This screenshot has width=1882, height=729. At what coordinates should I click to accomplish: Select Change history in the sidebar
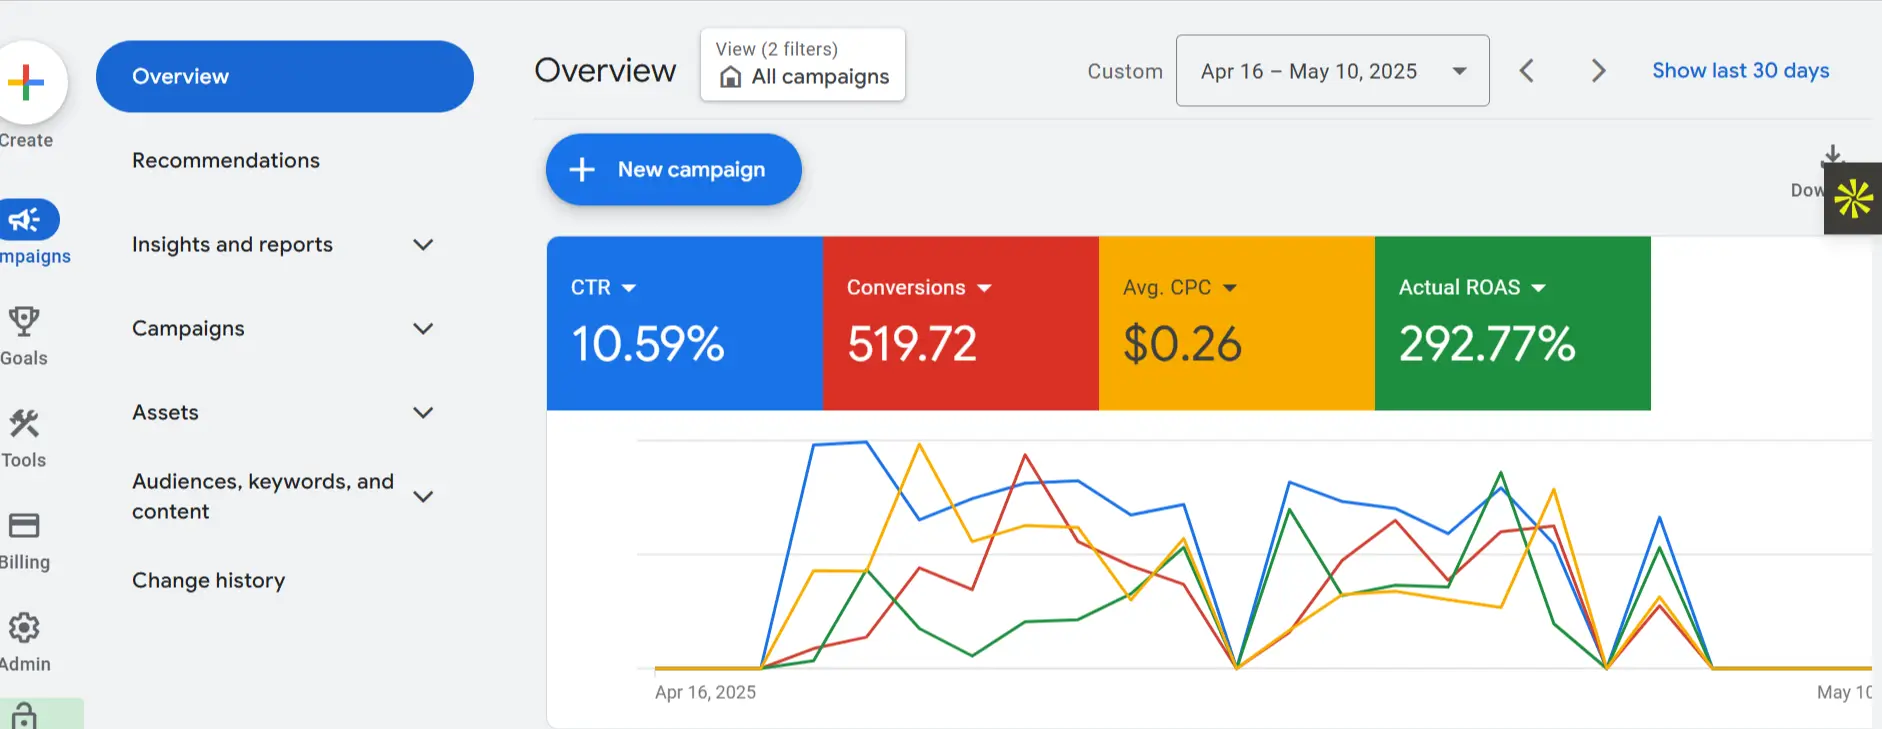(x=208, y=581)
